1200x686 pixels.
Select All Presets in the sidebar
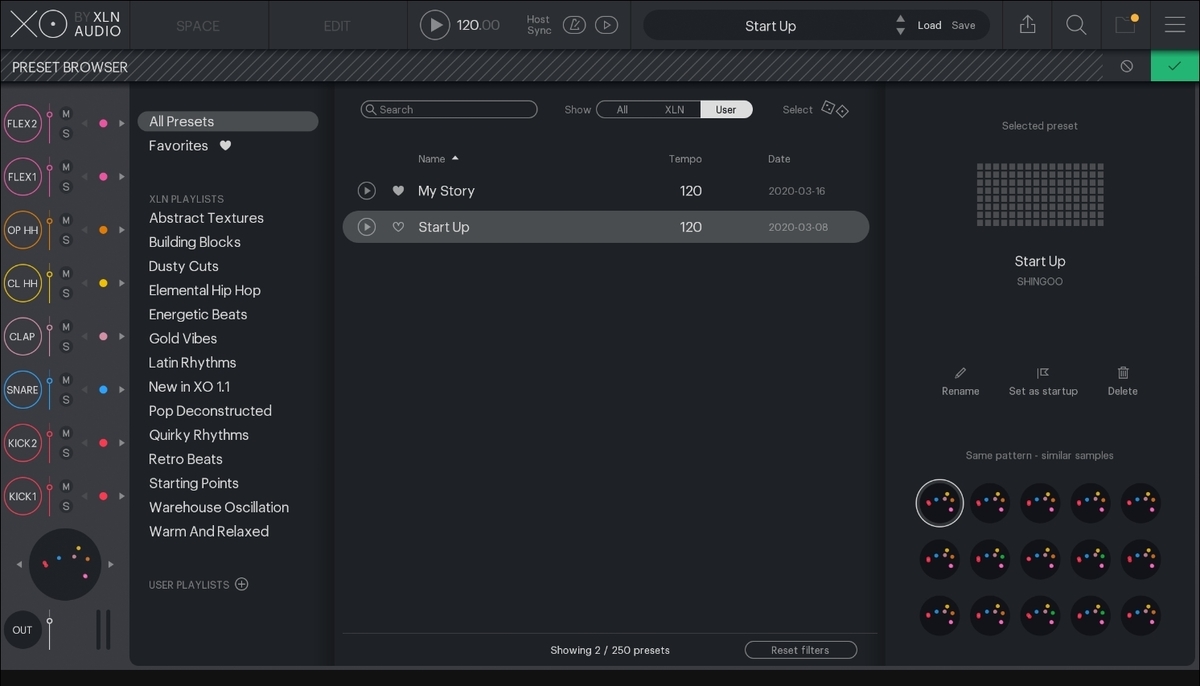[x=227, y=121]
